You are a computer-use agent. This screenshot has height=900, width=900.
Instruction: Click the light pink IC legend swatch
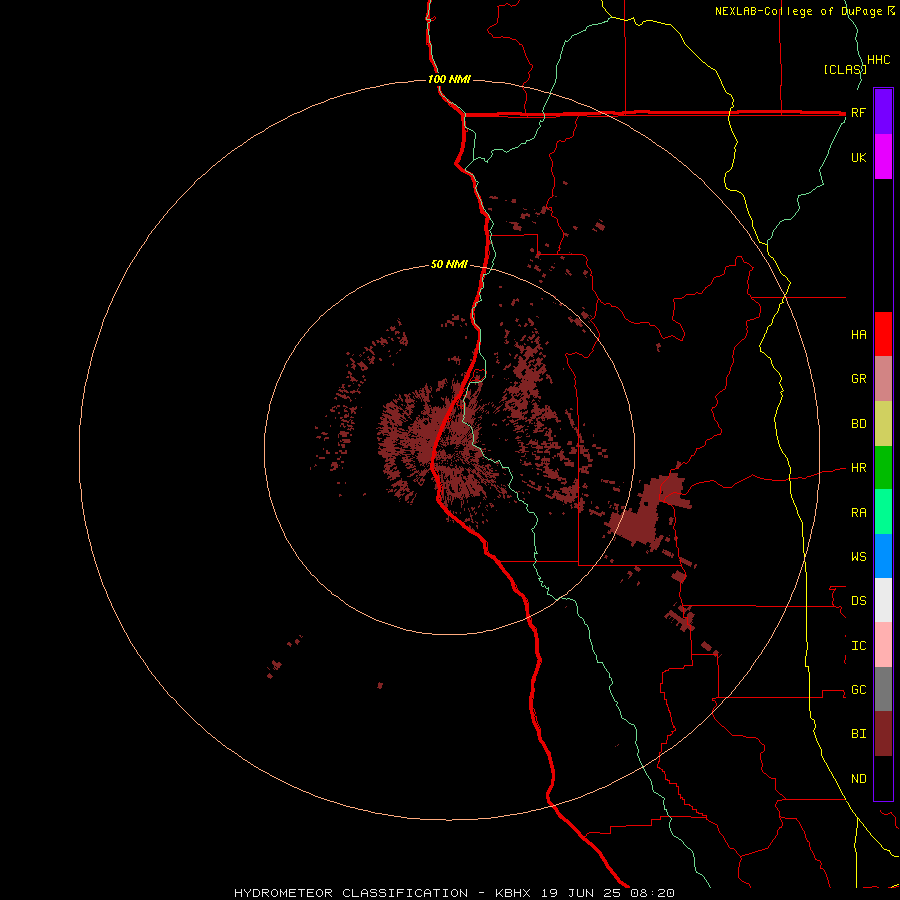point(883,645)
